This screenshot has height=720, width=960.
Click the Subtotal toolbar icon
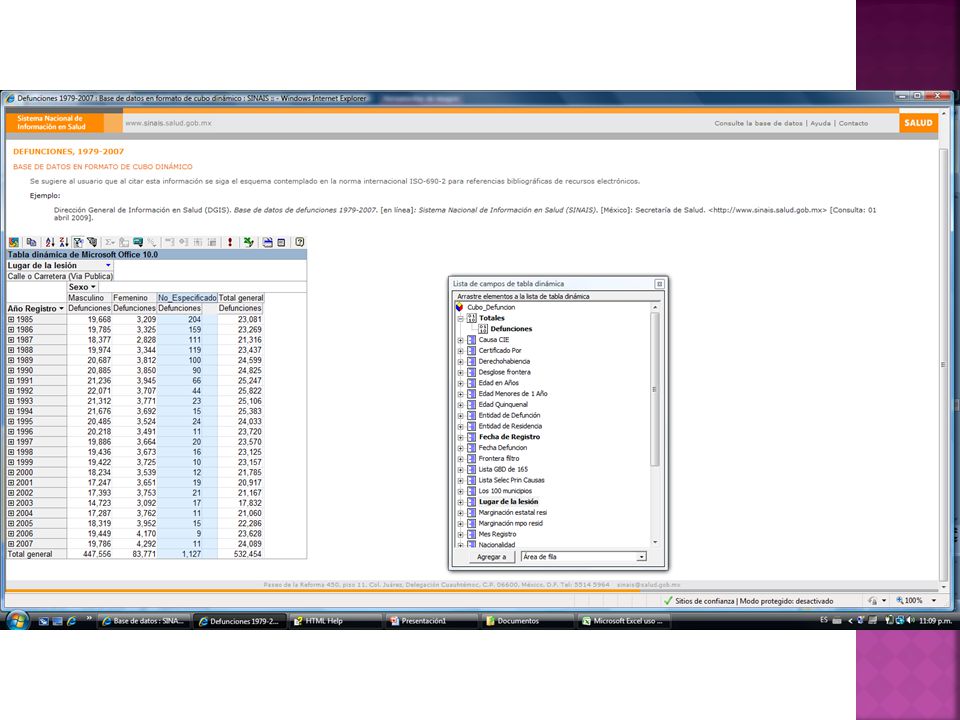(124, 242)
